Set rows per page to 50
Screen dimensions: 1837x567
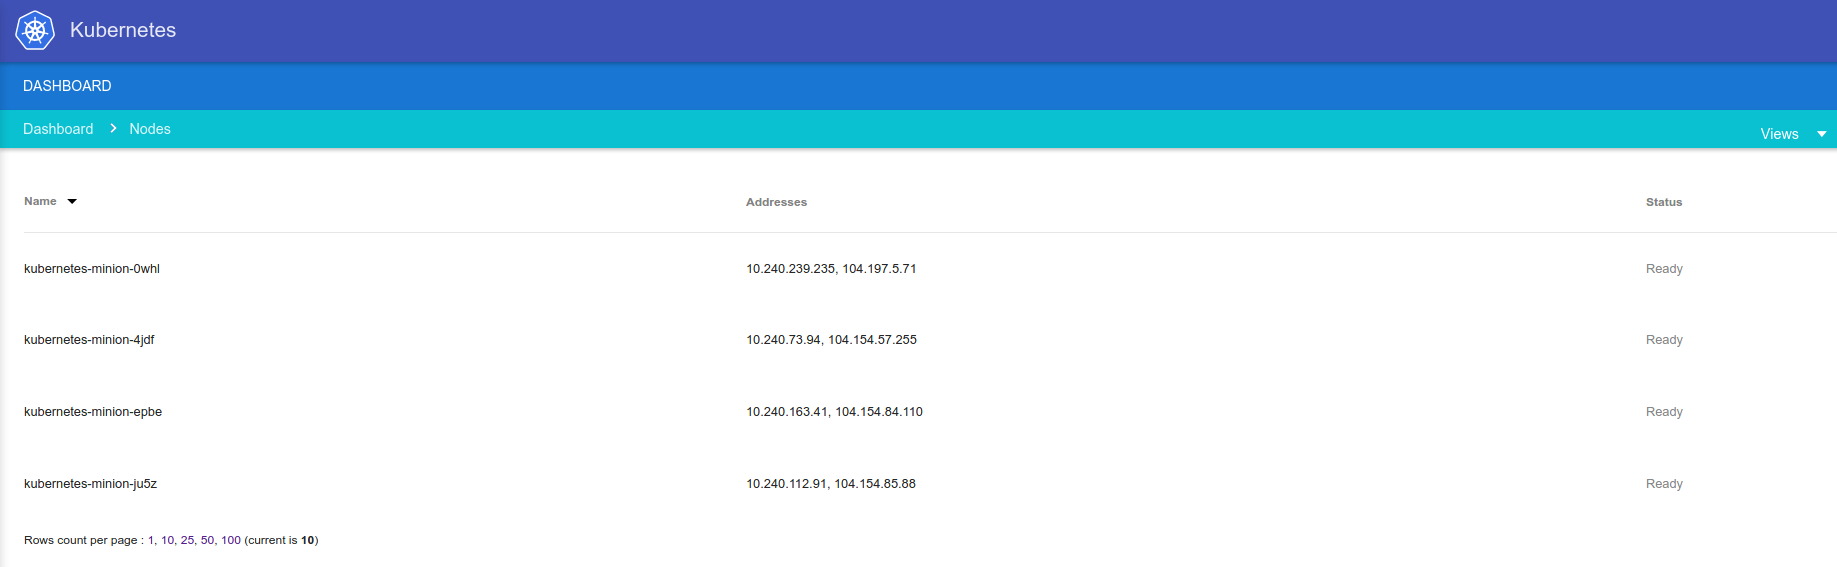[207, 540]
